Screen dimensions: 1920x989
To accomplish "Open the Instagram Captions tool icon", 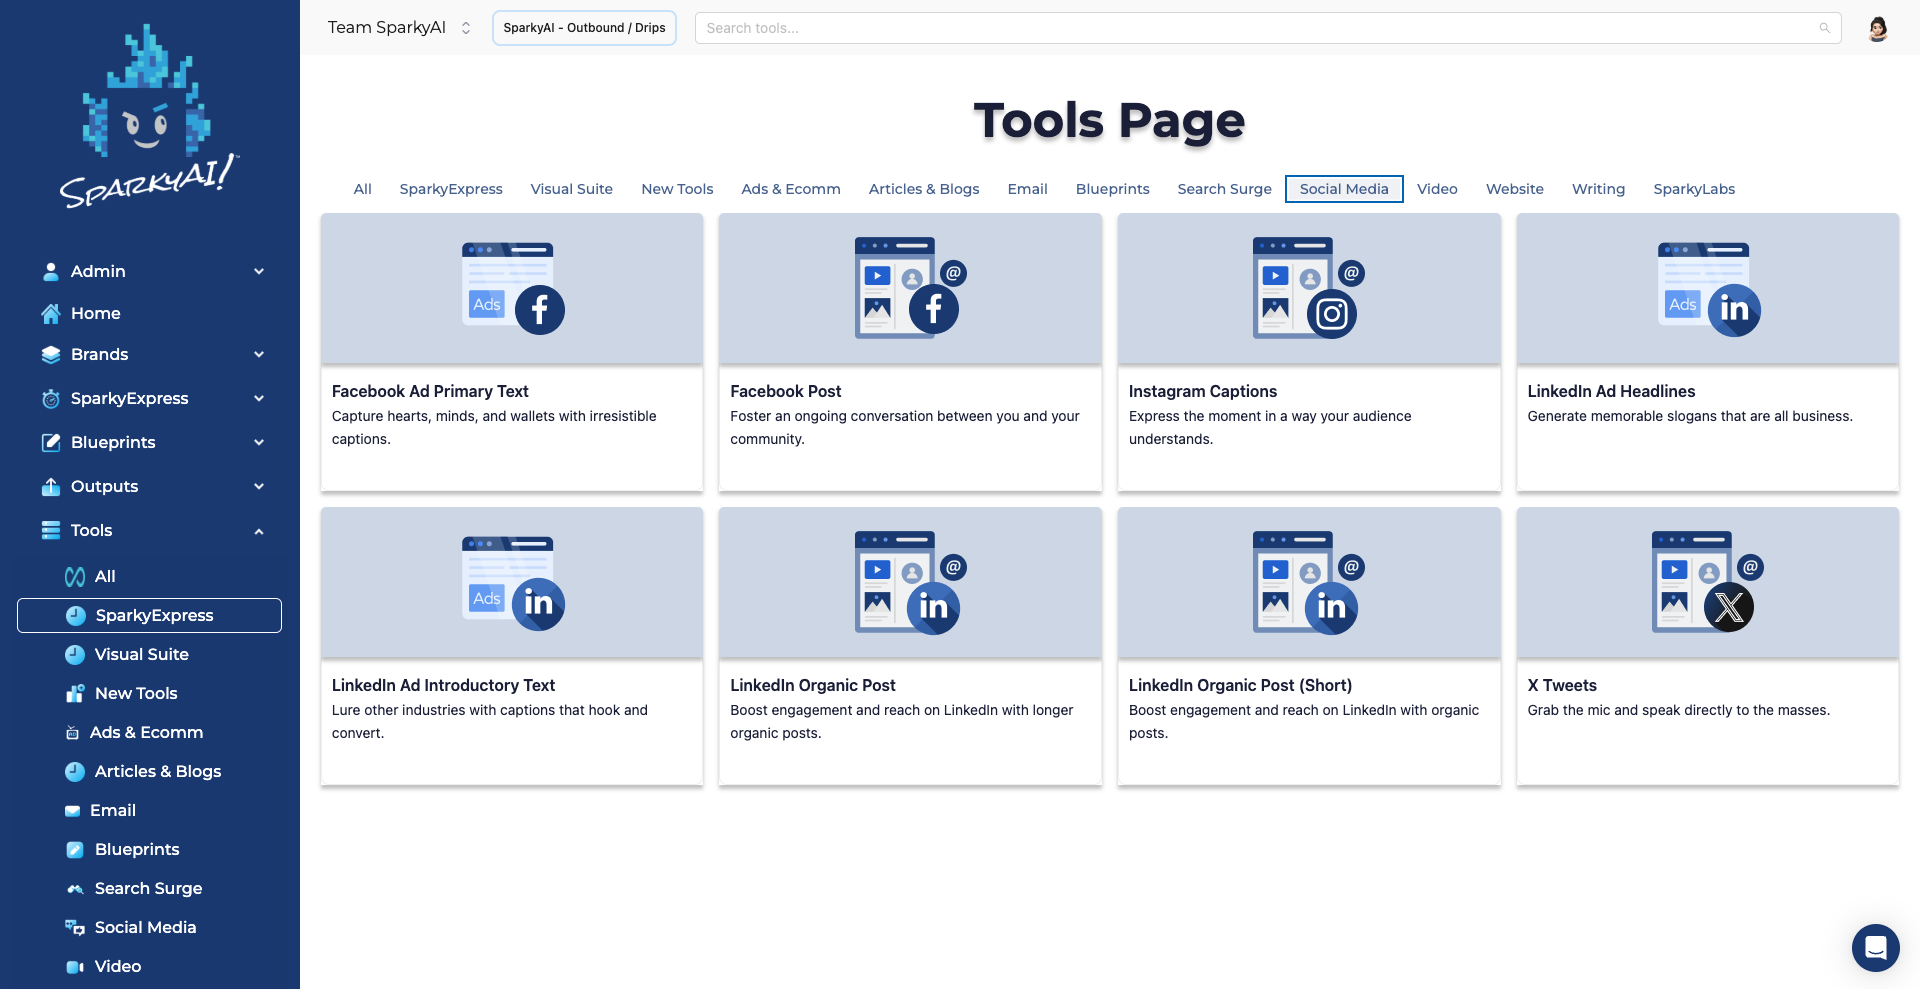I will tap(1308, 288).
